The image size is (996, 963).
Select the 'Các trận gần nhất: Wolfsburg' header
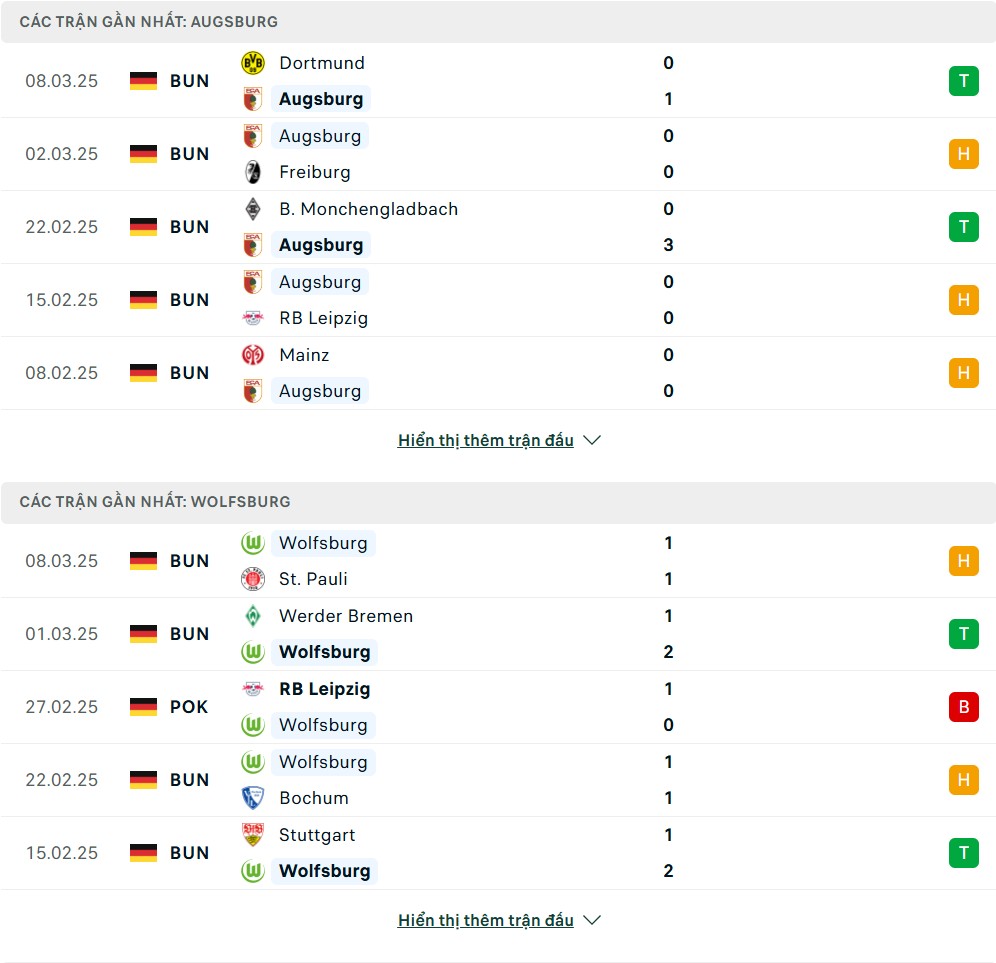[x=498, y=502]
